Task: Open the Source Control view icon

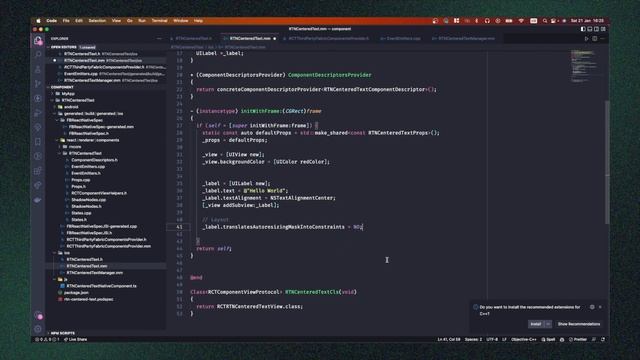Action: [38, 84]
